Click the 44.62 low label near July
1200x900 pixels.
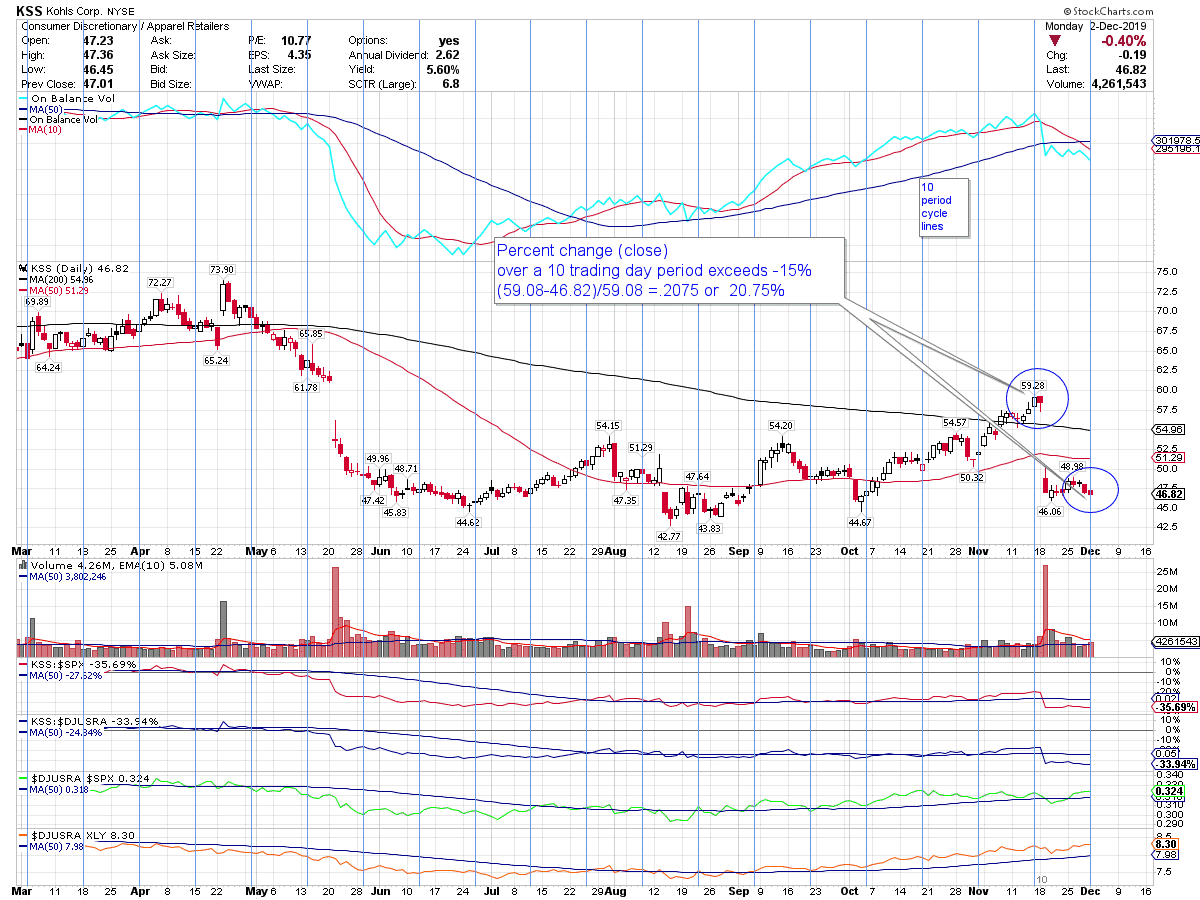pos(468,522)
